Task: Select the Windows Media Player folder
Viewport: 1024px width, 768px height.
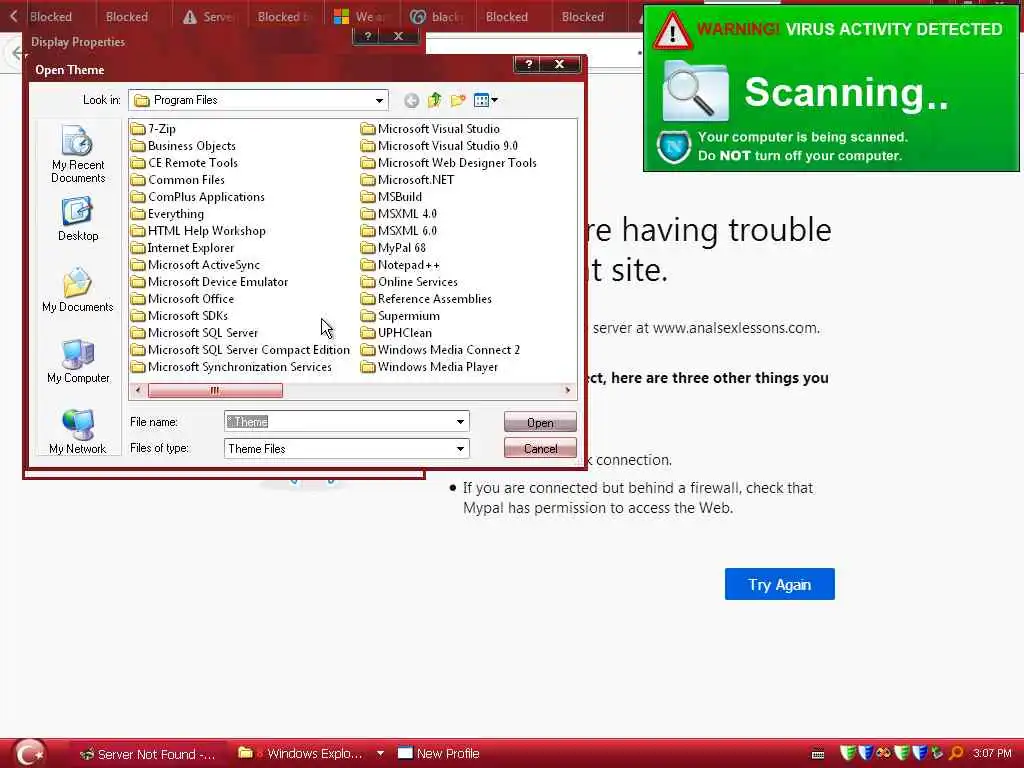Action: tap(430, 366)
